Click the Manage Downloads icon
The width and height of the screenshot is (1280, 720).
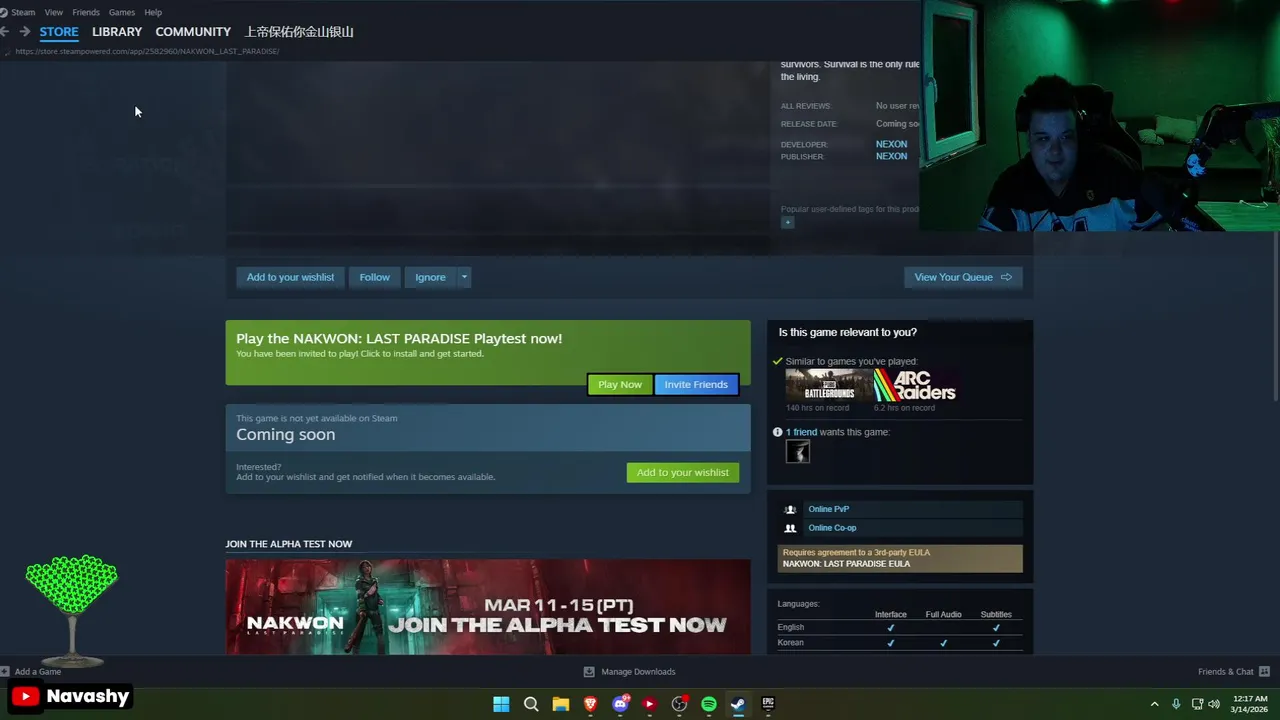point(589,672)
